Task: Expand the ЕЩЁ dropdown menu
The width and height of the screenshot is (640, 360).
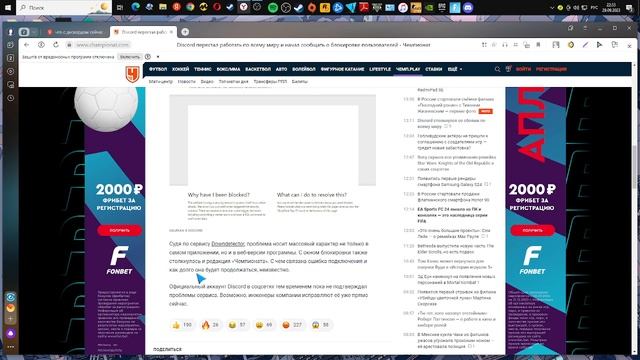Action: pyautogui.click(x=455, y=69)
